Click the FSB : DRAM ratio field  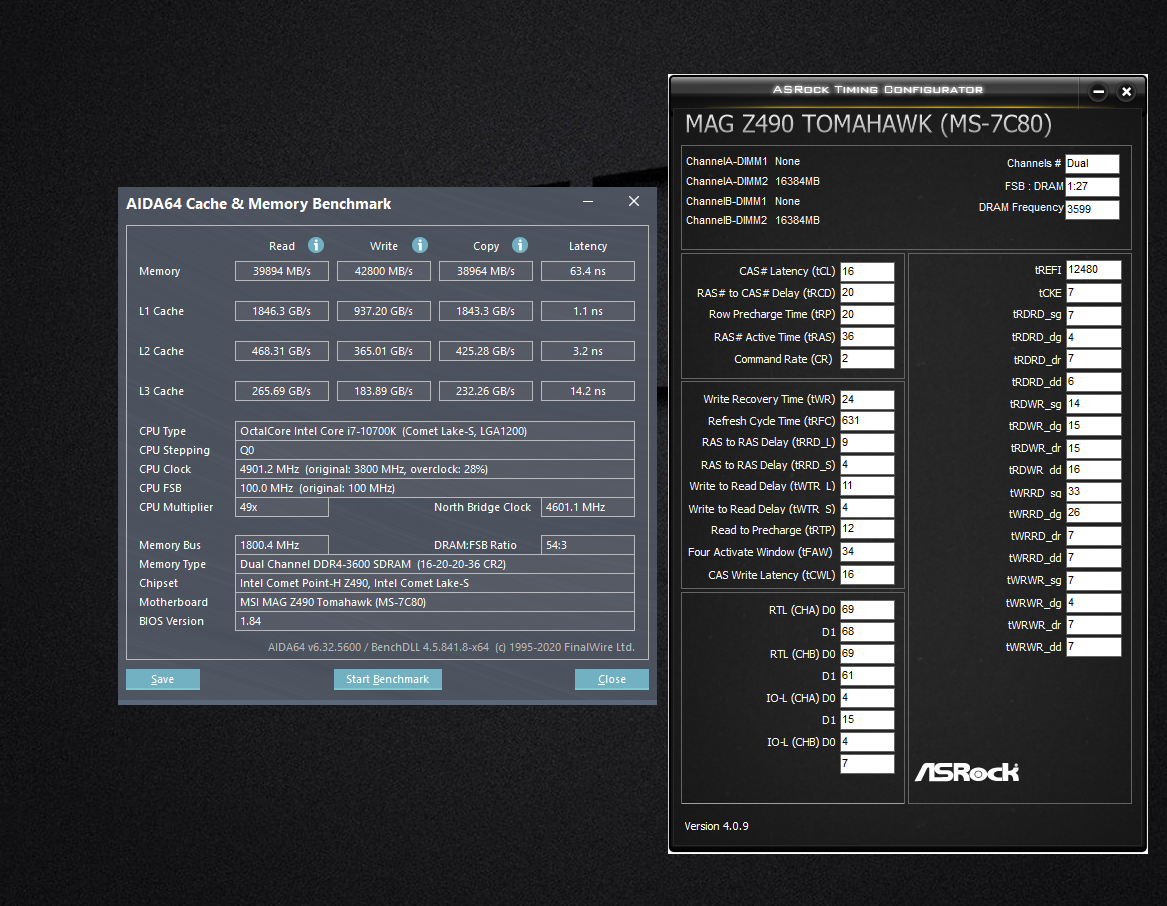(1092, 187)
